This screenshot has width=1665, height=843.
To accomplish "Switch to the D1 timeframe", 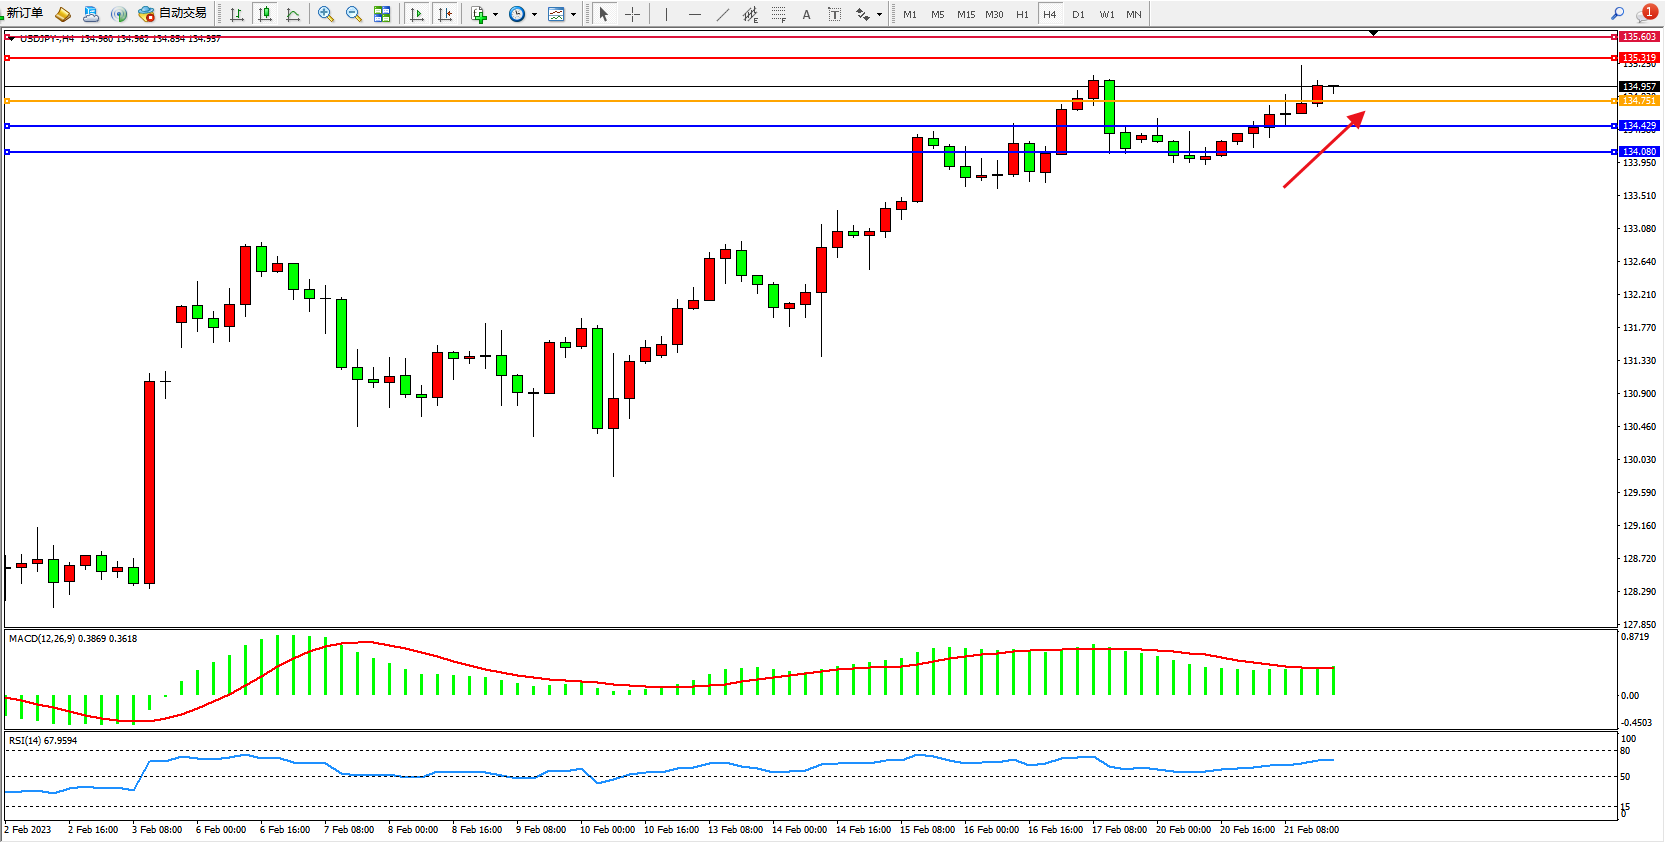I will pyautogui.click(x=1078, y=14).
